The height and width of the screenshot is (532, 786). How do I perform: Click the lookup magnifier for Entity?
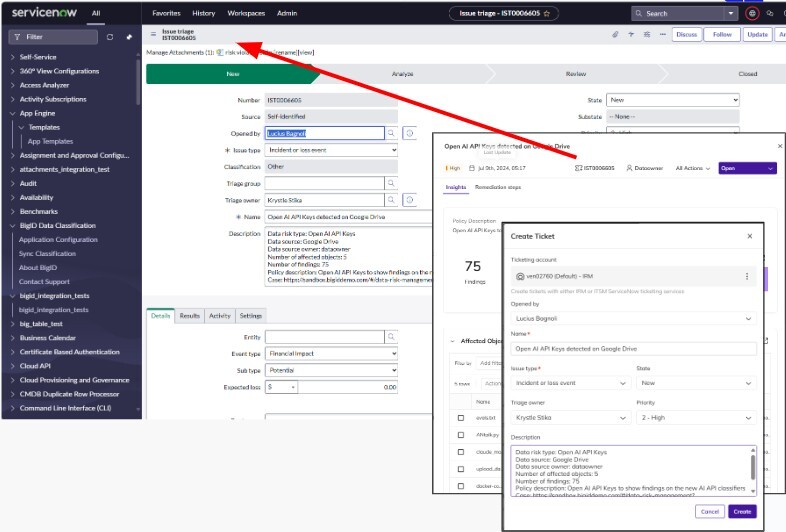pyautogui.click(x=391, y=337)
